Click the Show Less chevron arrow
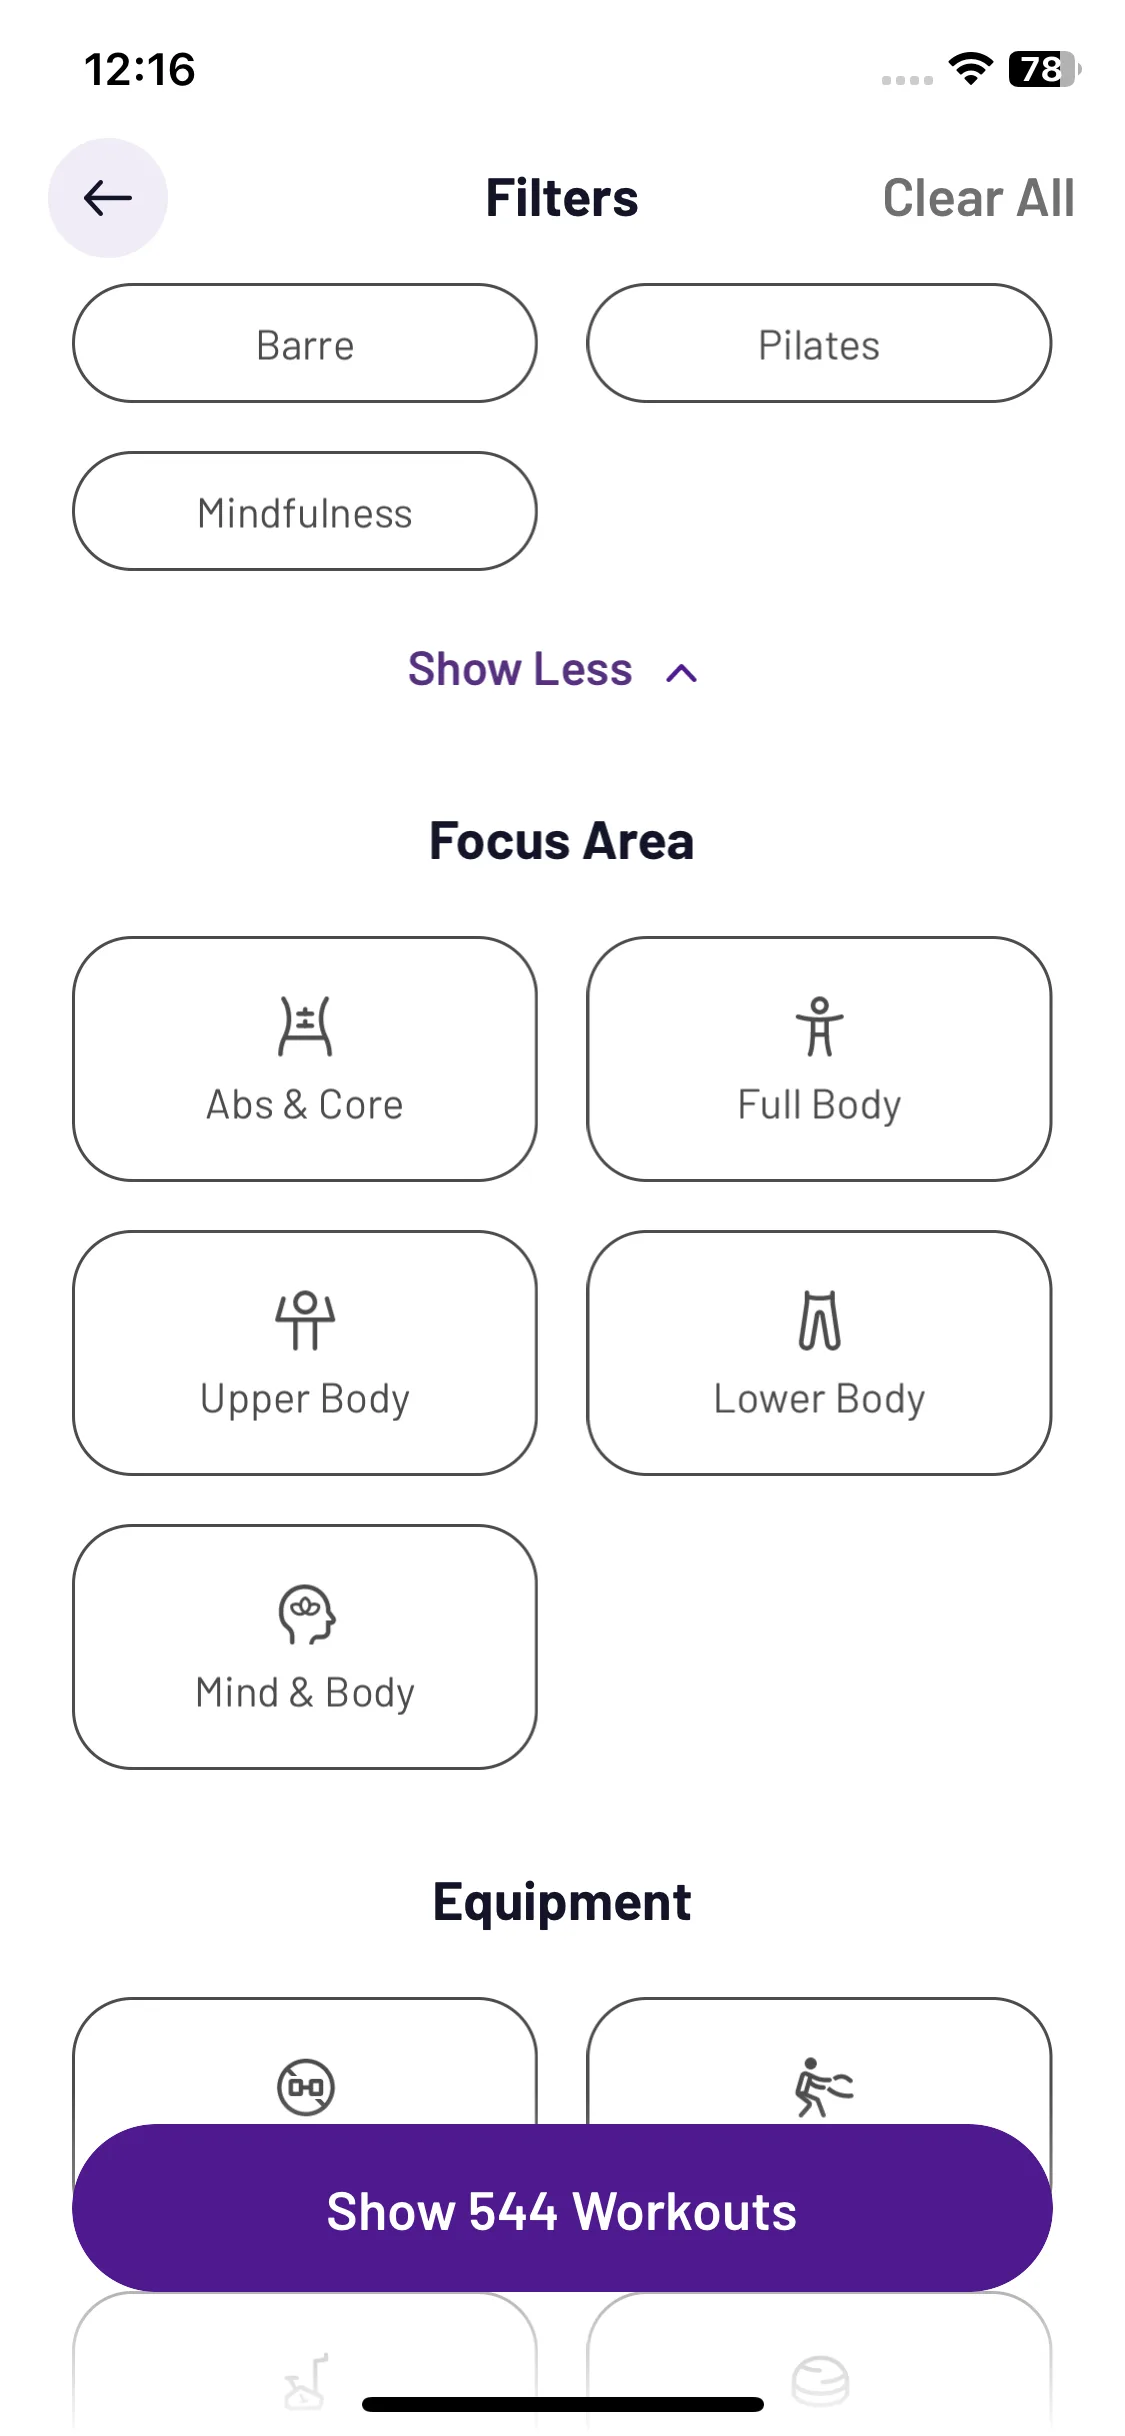Viewport: 1125px width, 2436px height. click(x=682, y=673)
